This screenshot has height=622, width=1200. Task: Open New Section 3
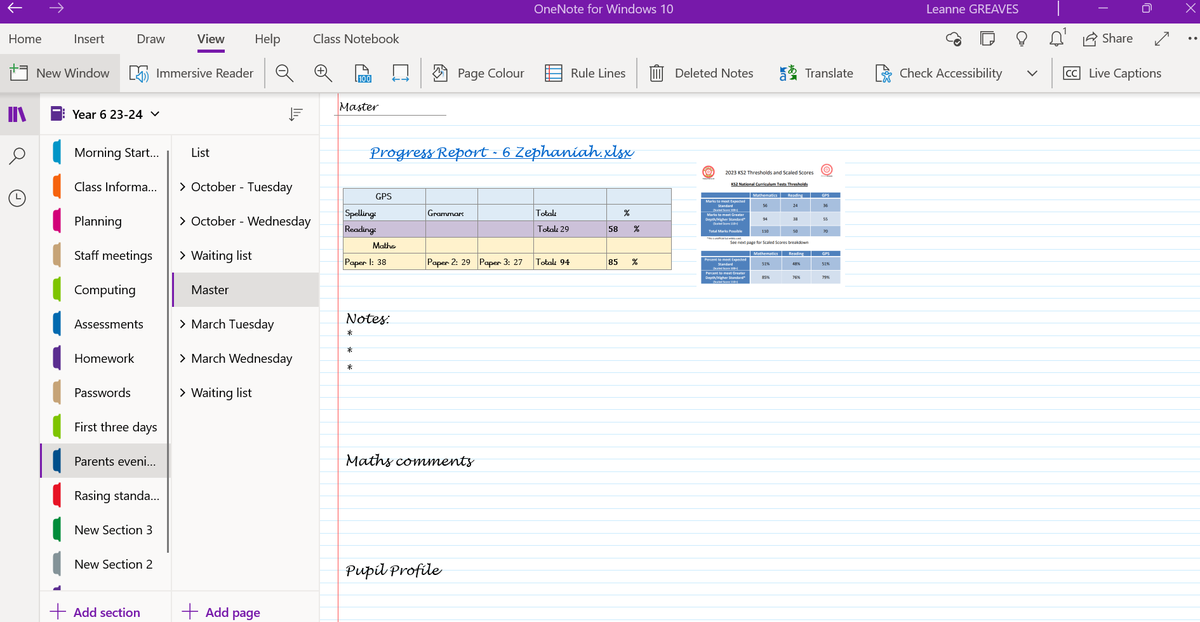(x=105, y=530)
